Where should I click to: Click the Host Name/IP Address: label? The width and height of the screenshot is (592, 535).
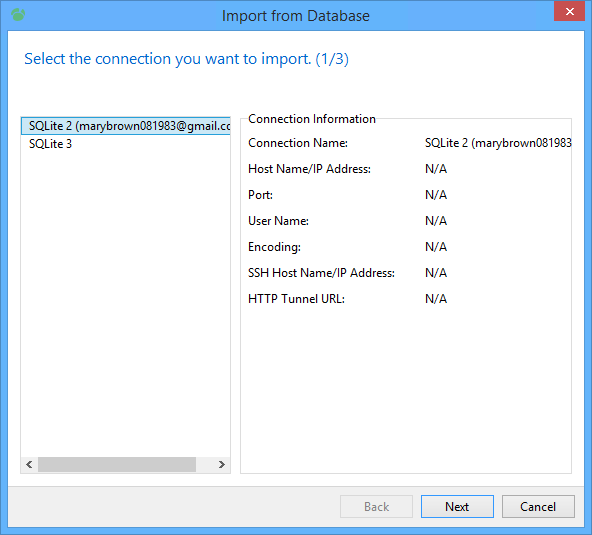click(309, 169)
